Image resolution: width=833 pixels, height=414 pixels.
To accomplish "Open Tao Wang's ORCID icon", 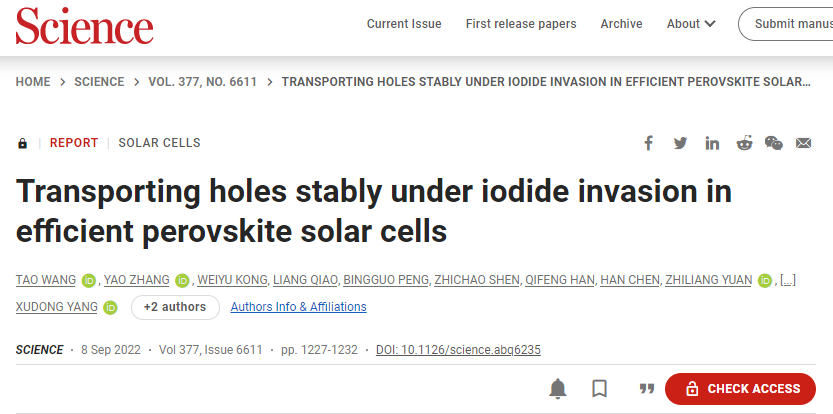I will [x=89, y=281].
